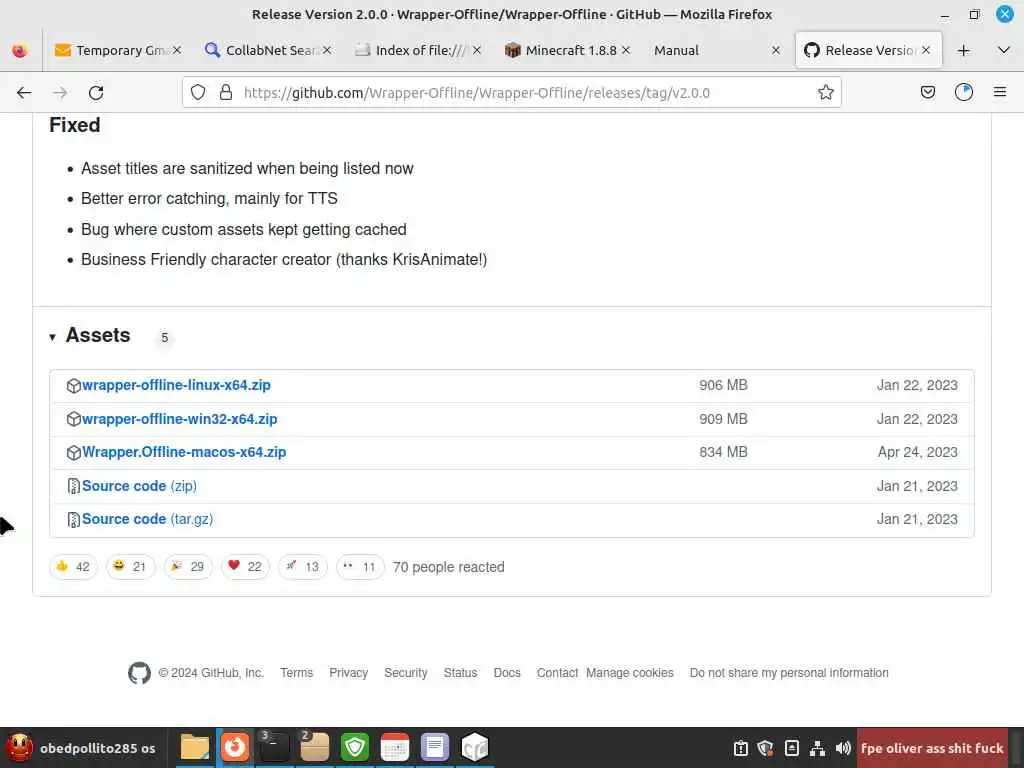This screenshot has height=768, width=1024.
Task: Open the Firefox account icon
Action: pos(964,93)
